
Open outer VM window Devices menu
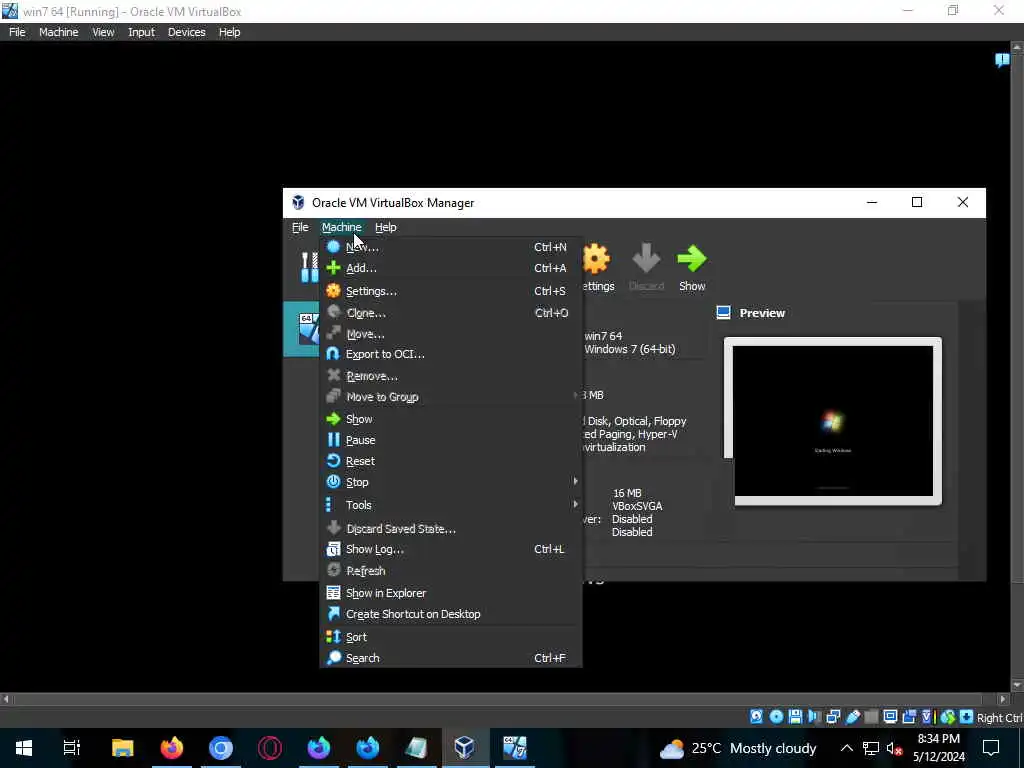pyautogui.click(x=186, y=32)
